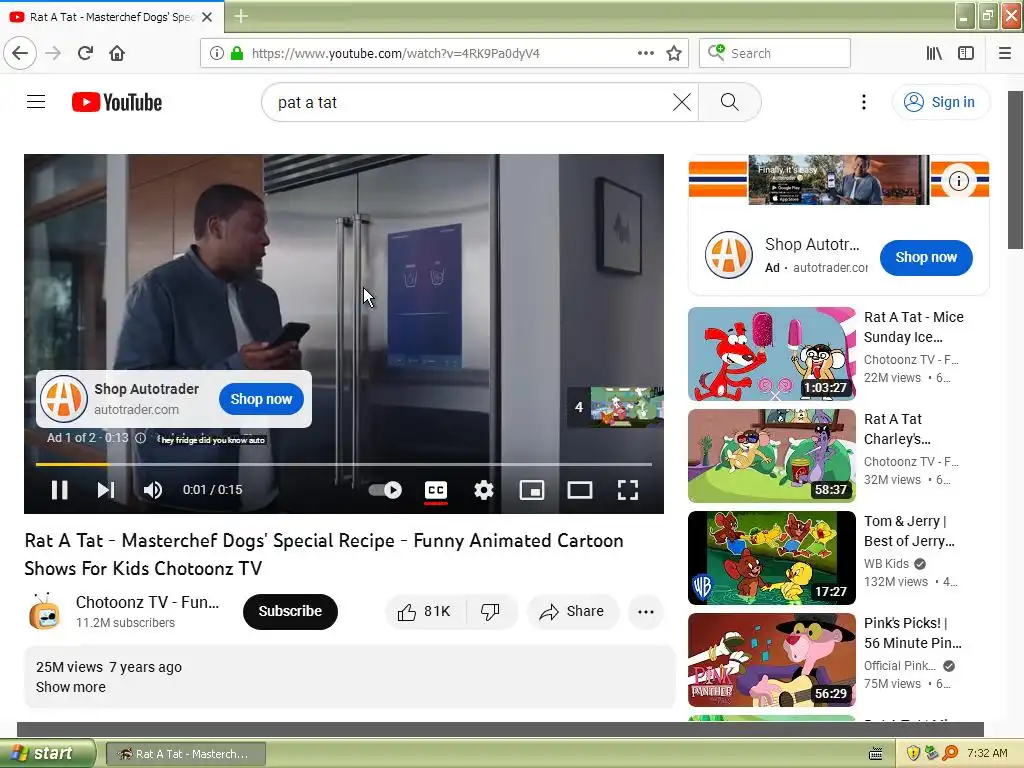
Task: Open the Autotrader sidebar ad banner image
Action: coord(839,180)
